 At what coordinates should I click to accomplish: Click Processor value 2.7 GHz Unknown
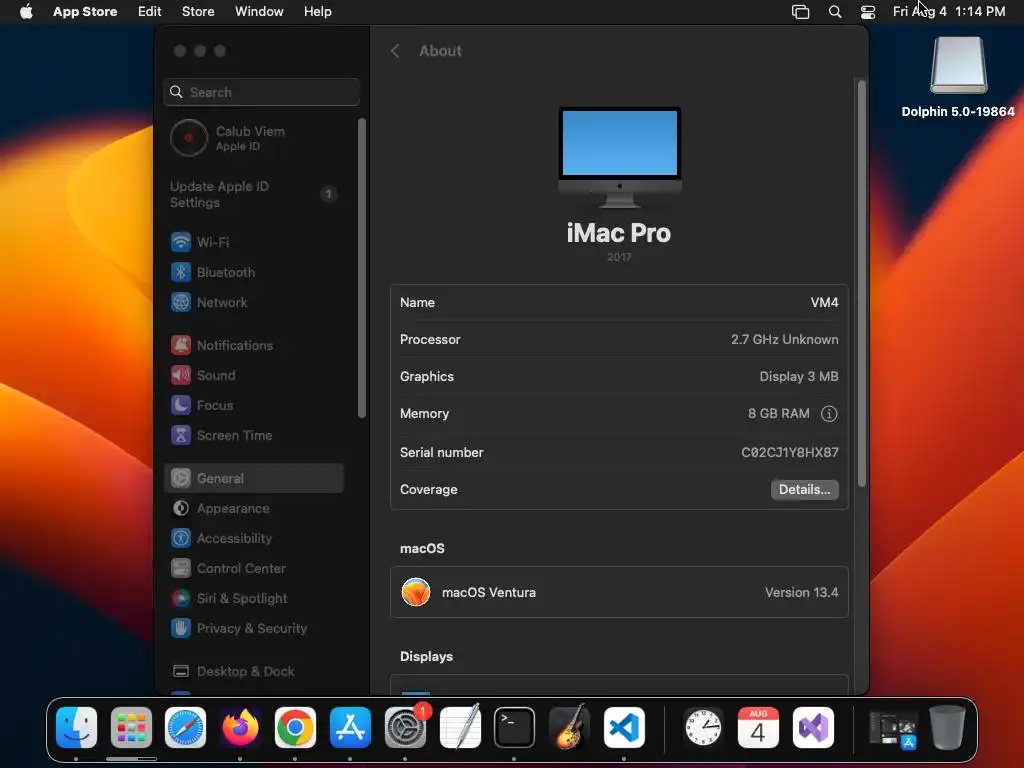point(784,340)
